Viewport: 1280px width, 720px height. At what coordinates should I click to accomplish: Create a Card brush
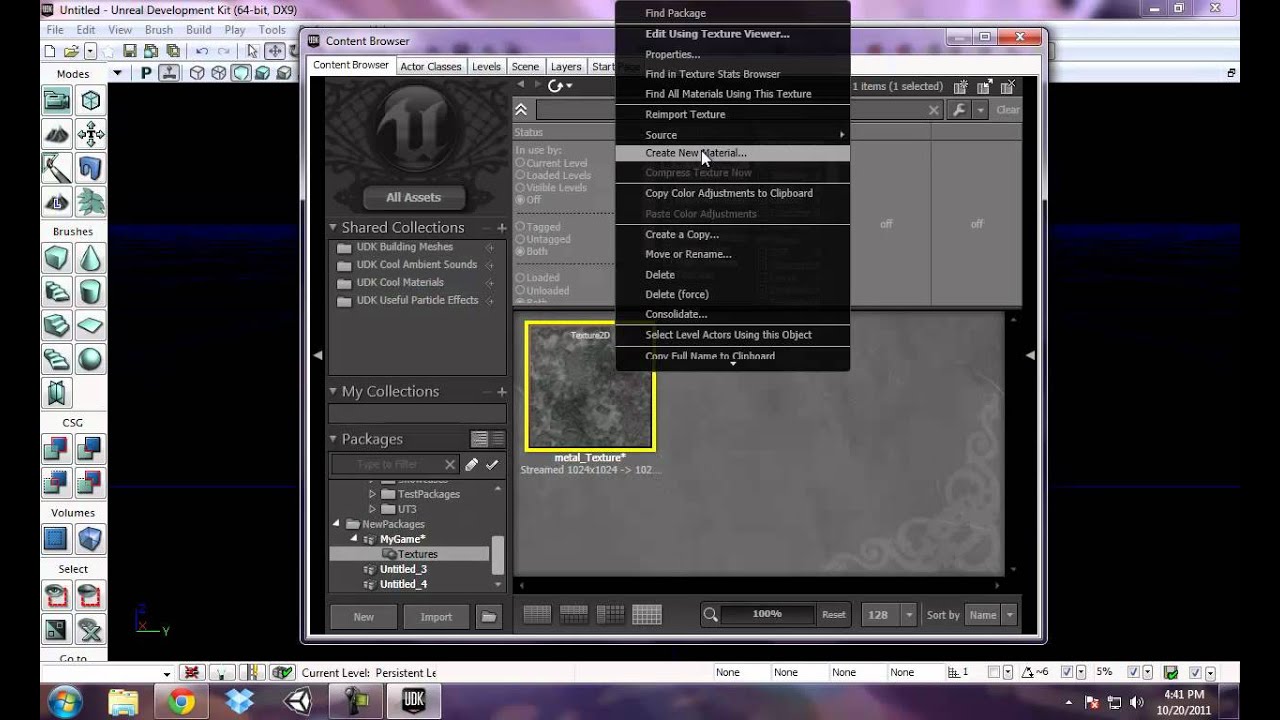(56, 392)
